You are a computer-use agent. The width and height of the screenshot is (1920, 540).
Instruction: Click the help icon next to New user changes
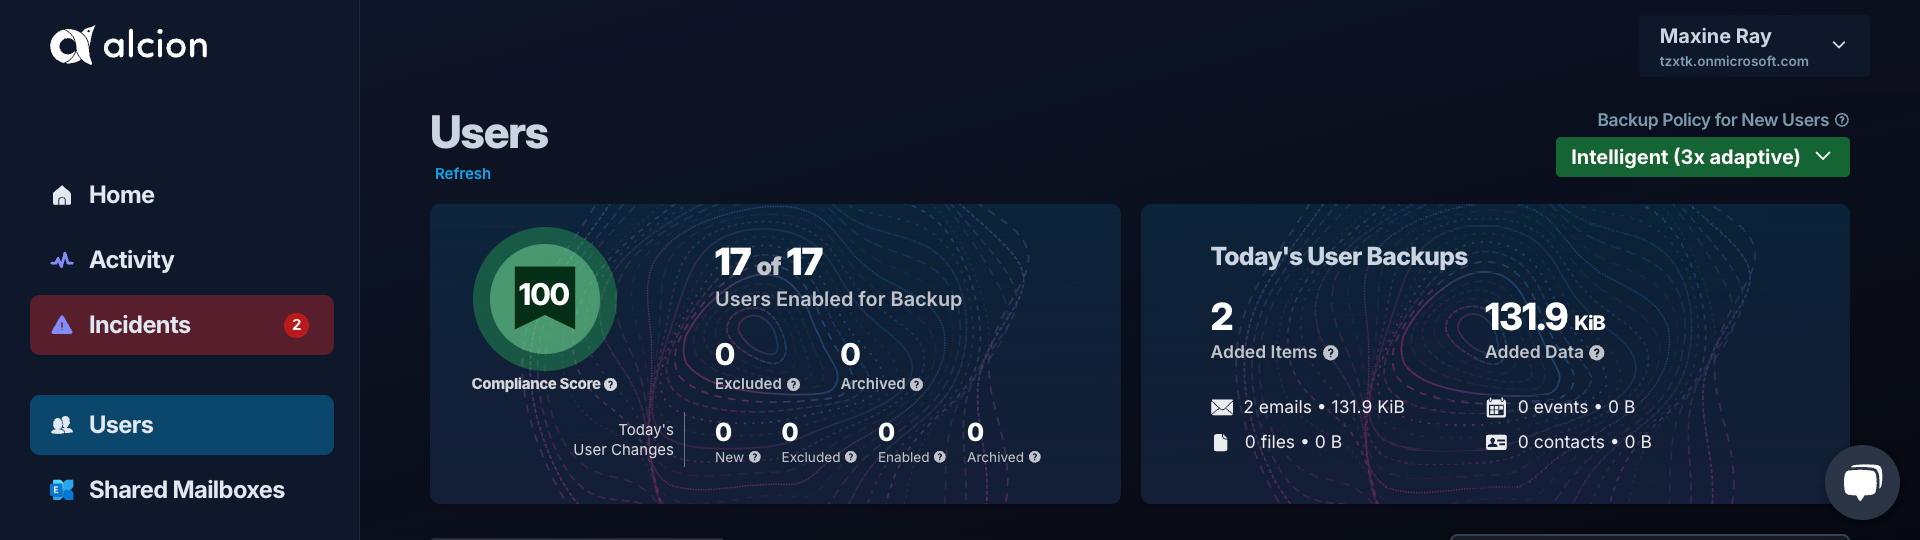pyautogui.click(x=755, y=457)
